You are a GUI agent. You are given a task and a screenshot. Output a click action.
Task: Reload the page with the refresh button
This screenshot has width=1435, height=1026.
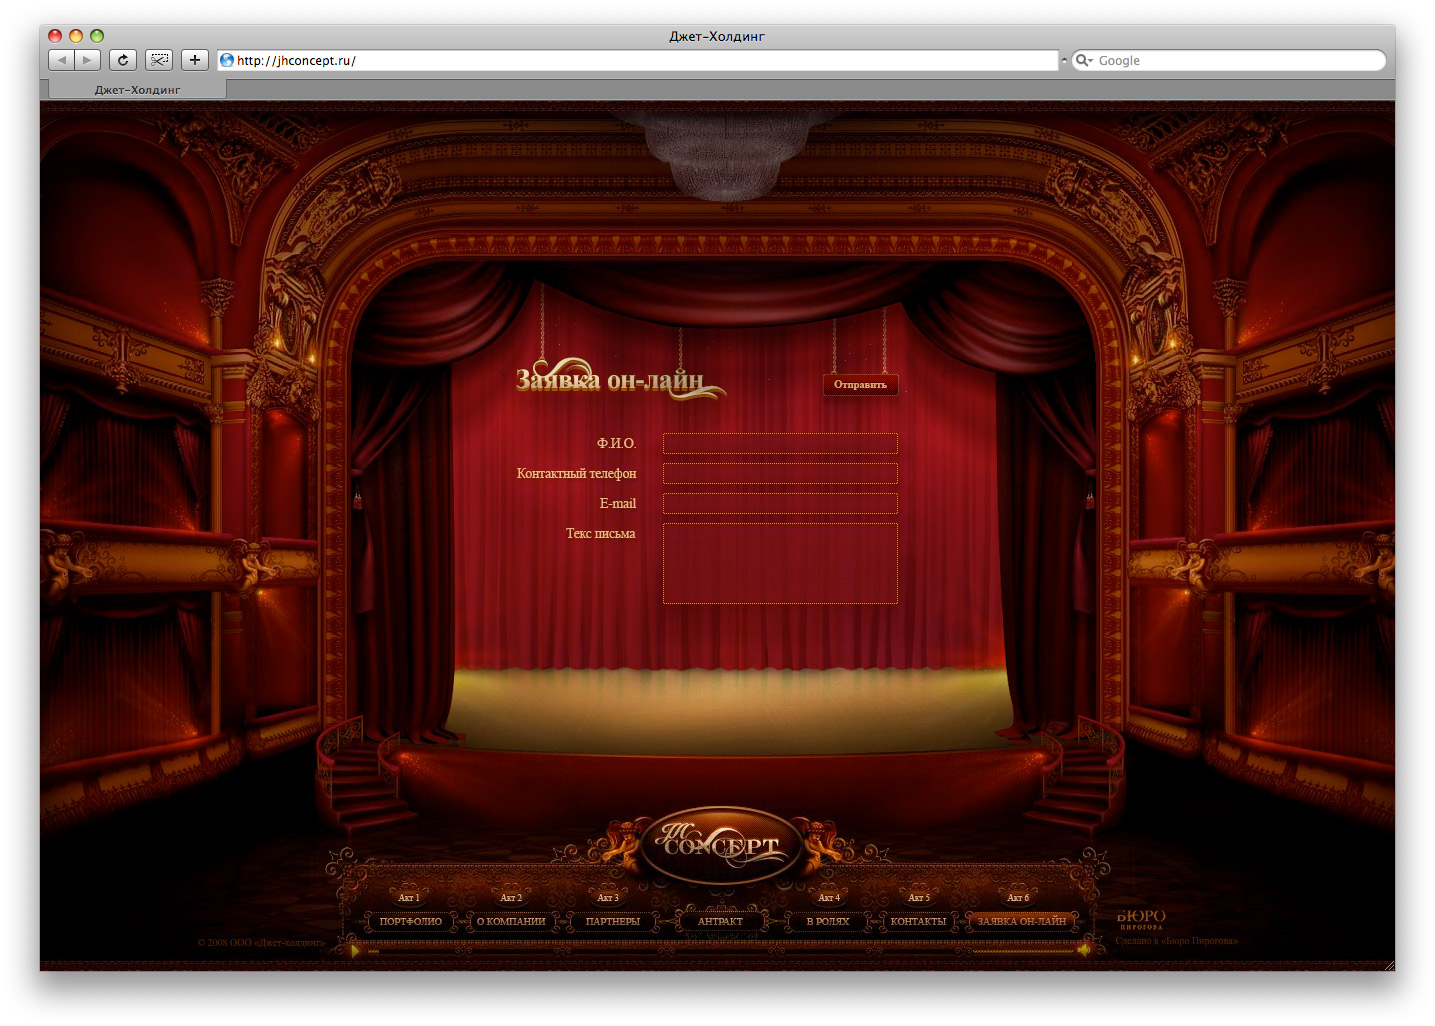click(123, 60)
